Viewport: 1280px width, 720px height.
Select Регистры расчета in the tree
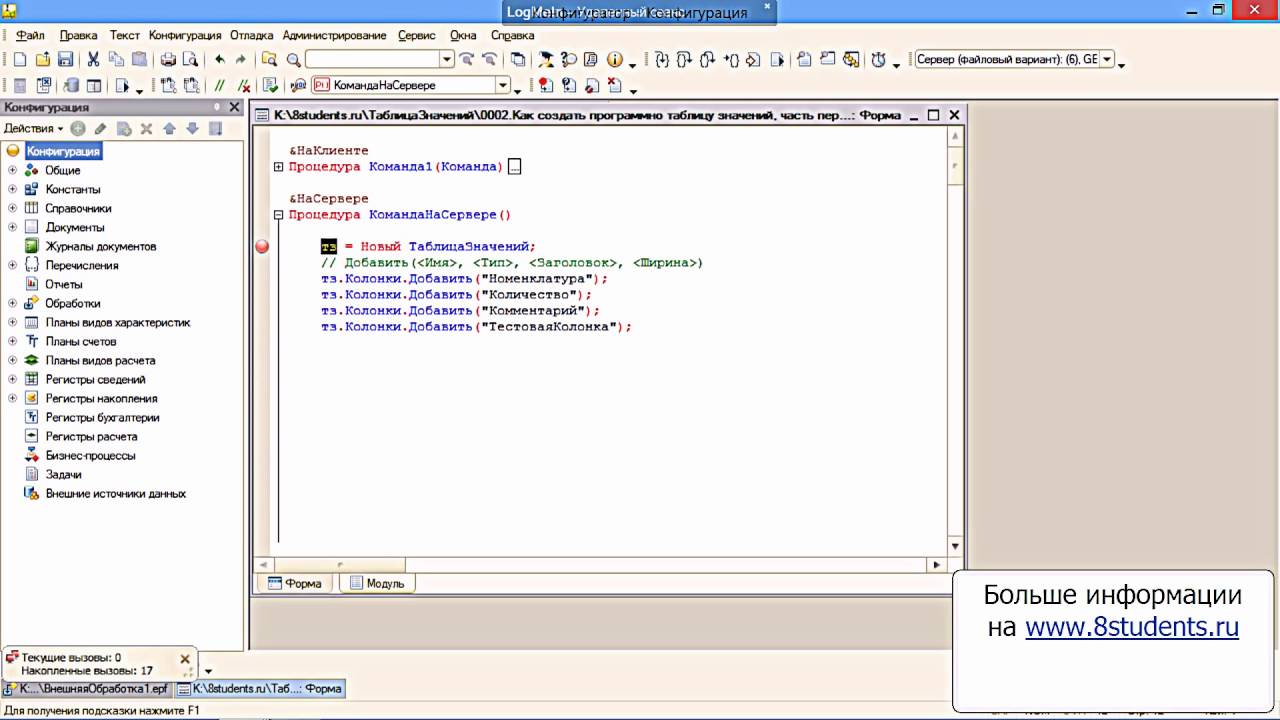[91, 436]
